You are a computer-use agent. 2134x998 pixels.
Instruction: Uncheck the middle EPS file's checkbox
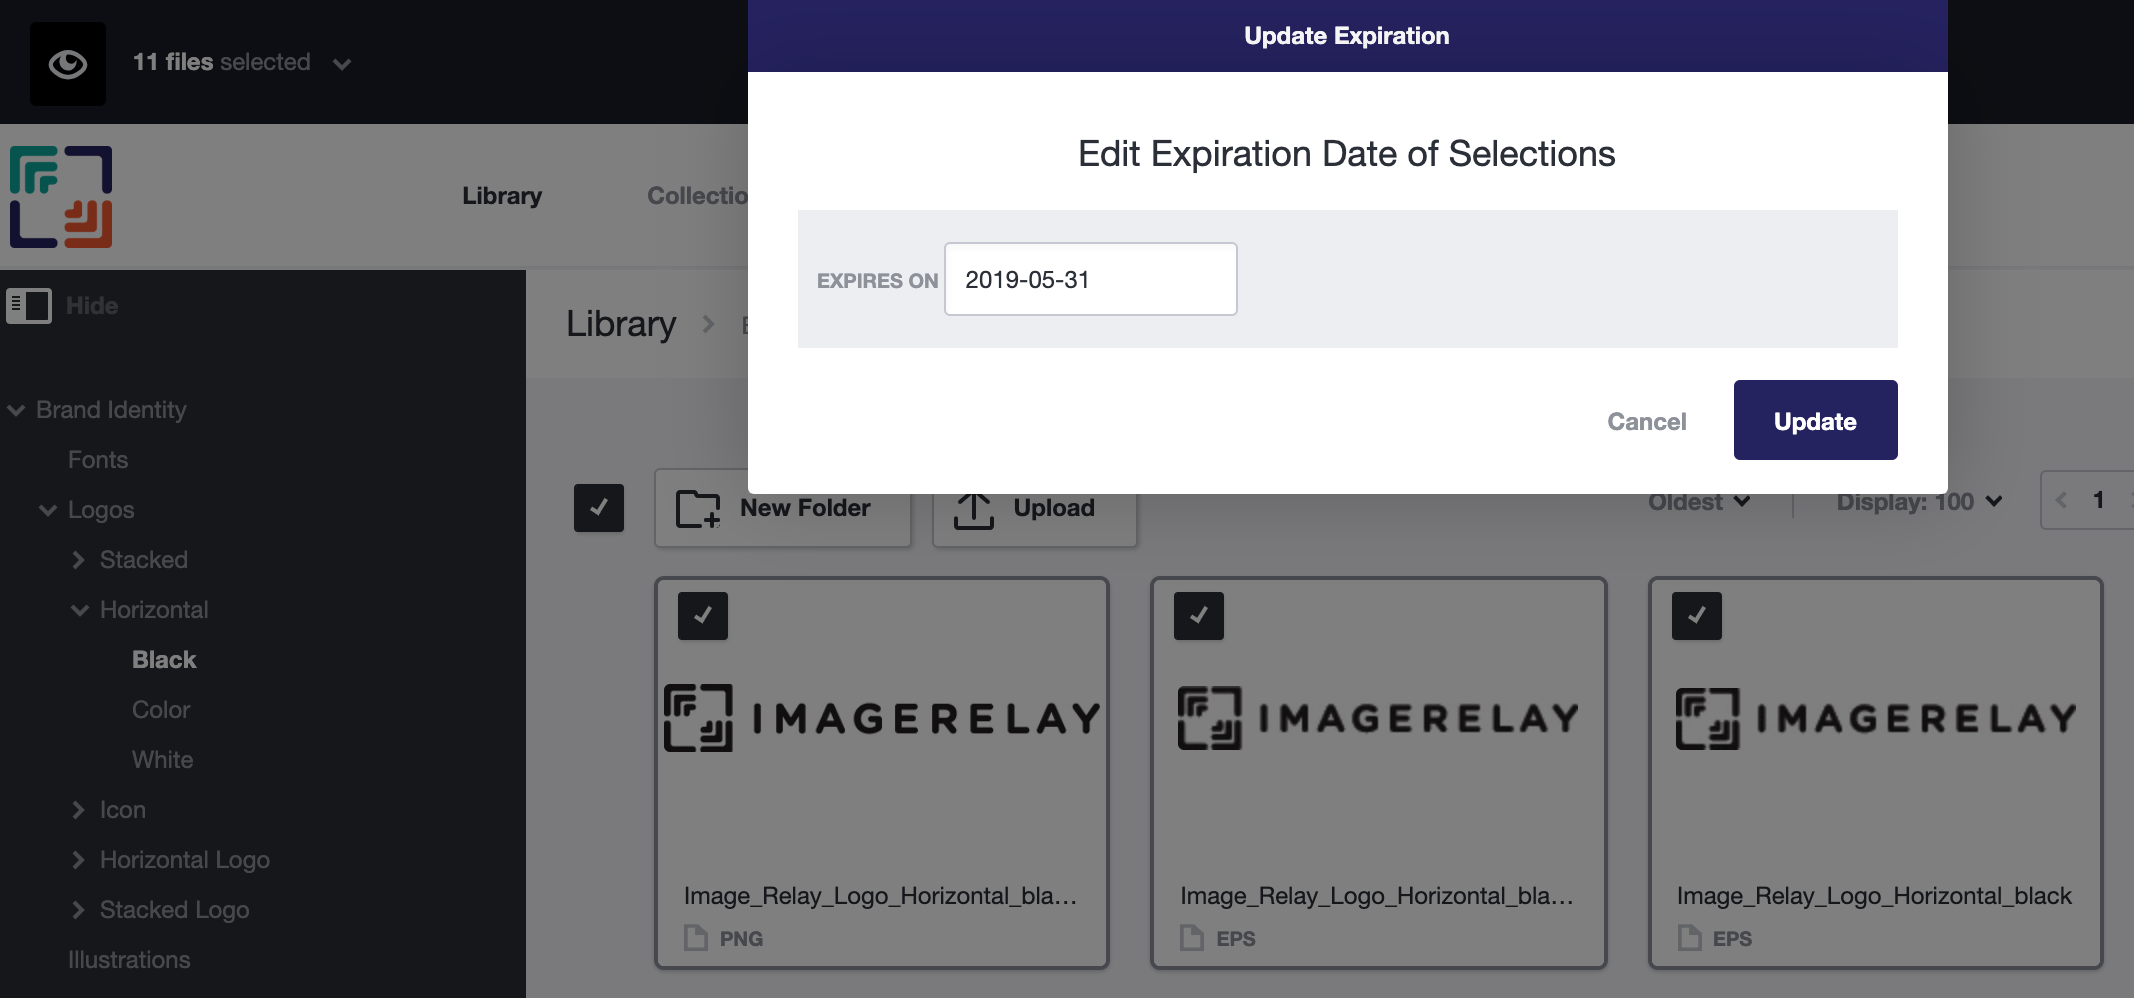pyautogui.click(x=1199, y=616)
